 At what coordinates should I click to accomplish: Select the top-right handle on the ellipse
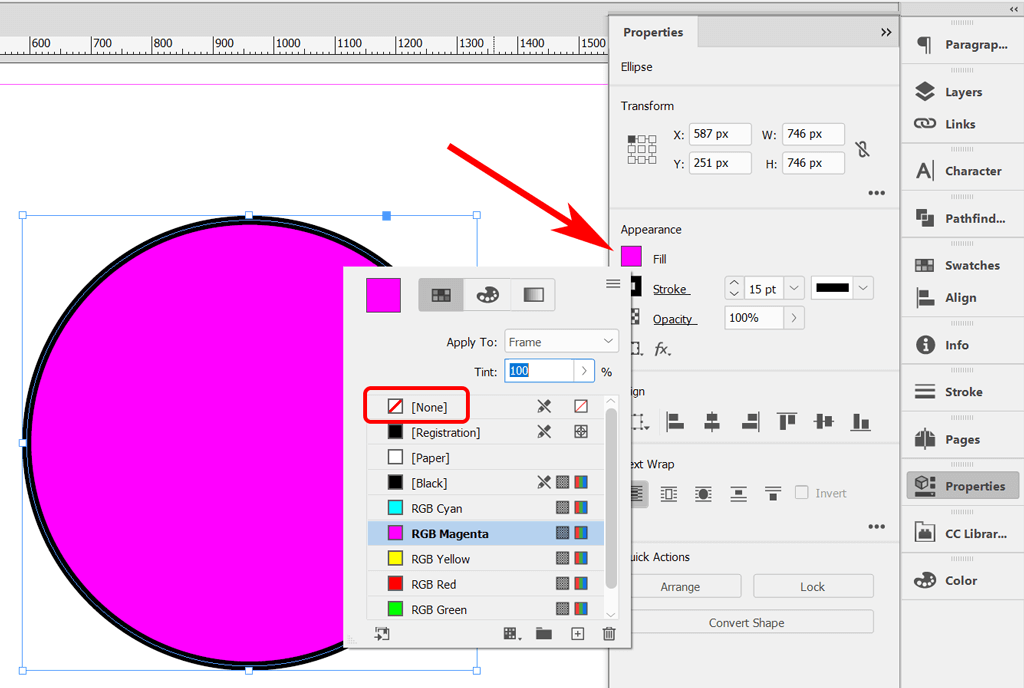pyautogui.click(x=476, y=215)
